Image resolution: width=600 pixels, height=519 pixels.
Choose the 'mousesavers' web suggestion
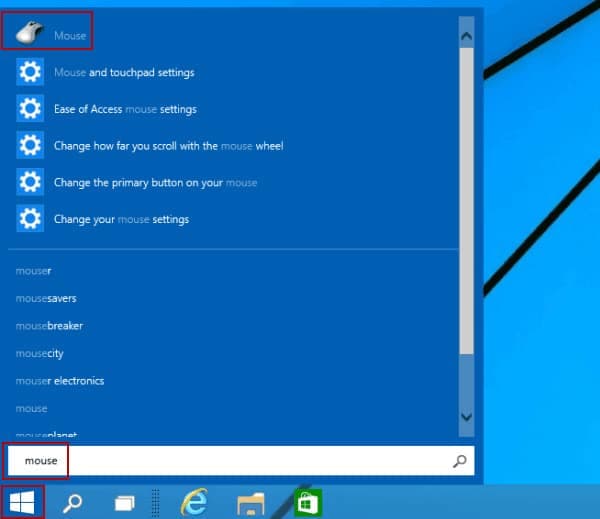tap(46, 299)
